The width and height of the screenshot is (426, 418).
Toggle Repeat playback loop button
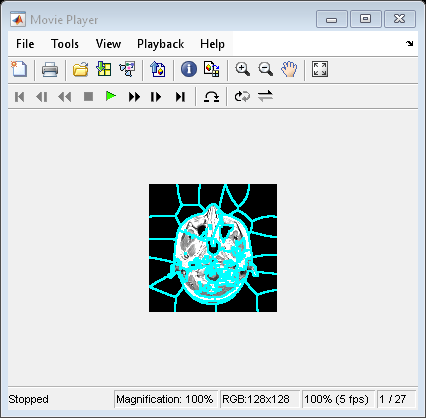click(242, 97)
